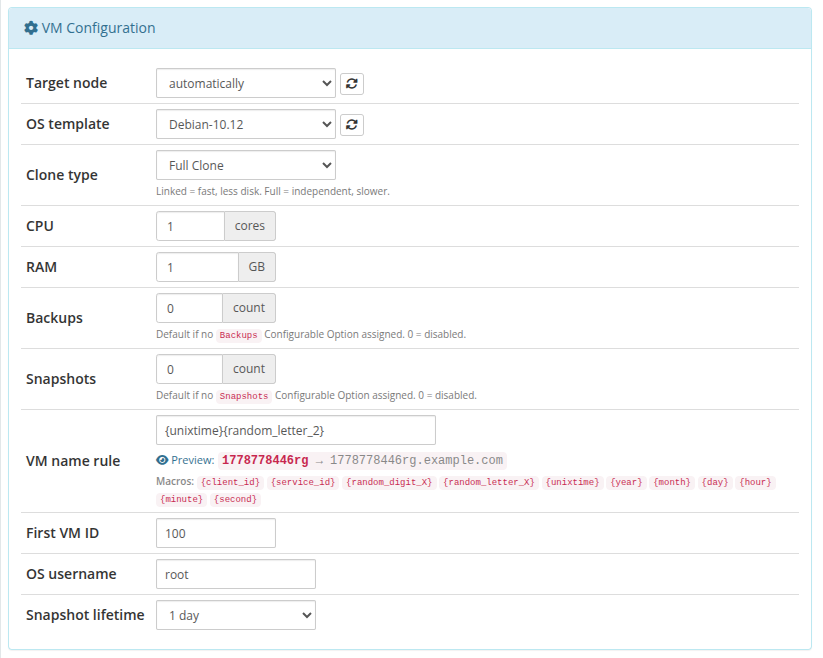Click the VM name rule text field
Screen dimensions: 823x658
pyautogui.click(x=296, y=430)
